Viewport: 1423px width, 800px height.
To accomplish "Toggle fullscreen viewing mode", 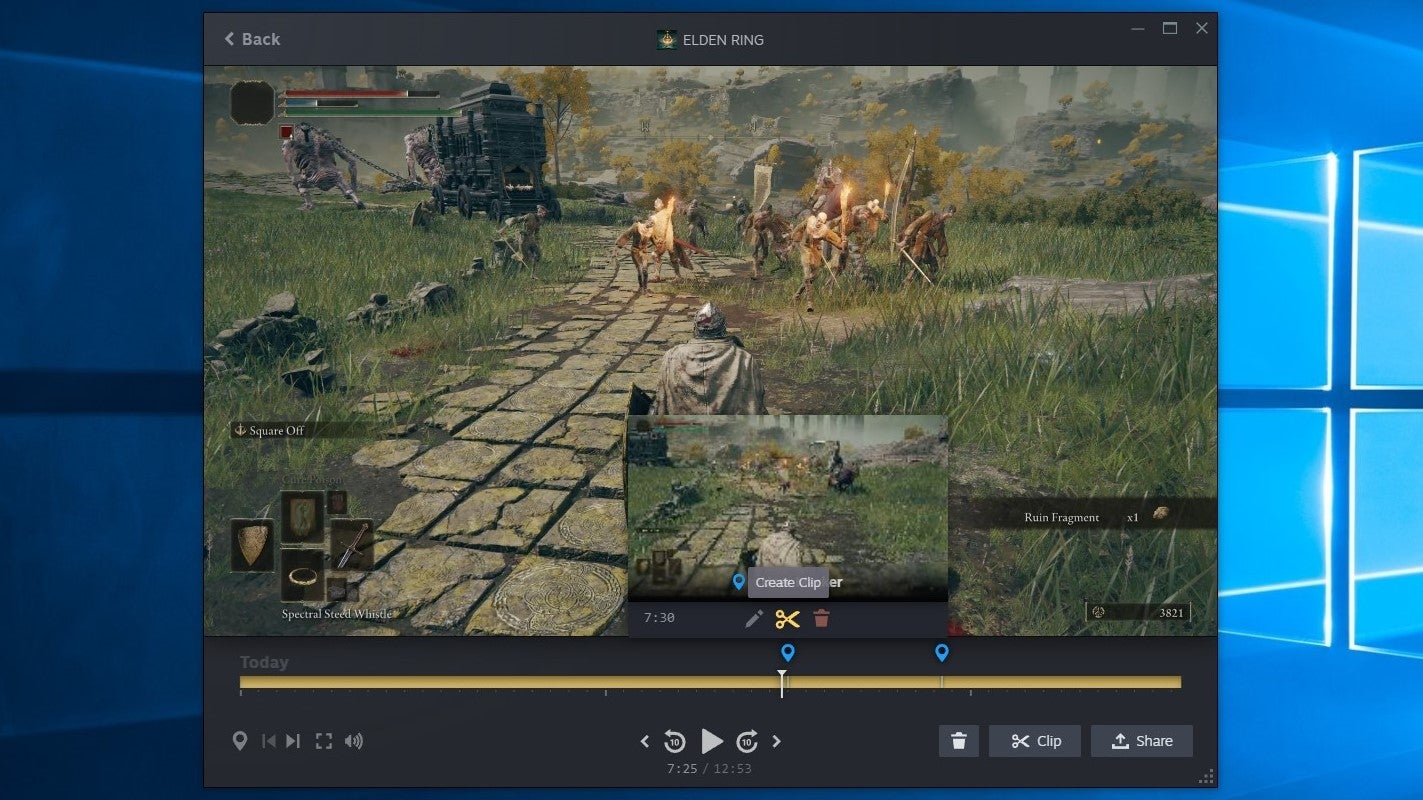I will click(x=323, y=741).
